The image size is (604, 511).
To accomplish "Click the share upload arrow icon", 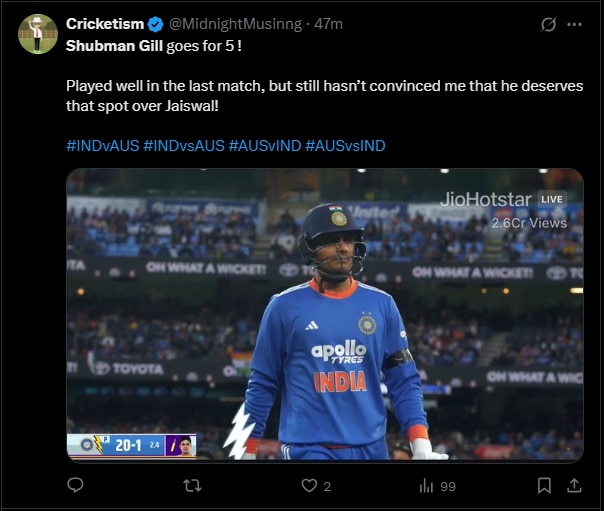I will [x=574, y=485].
